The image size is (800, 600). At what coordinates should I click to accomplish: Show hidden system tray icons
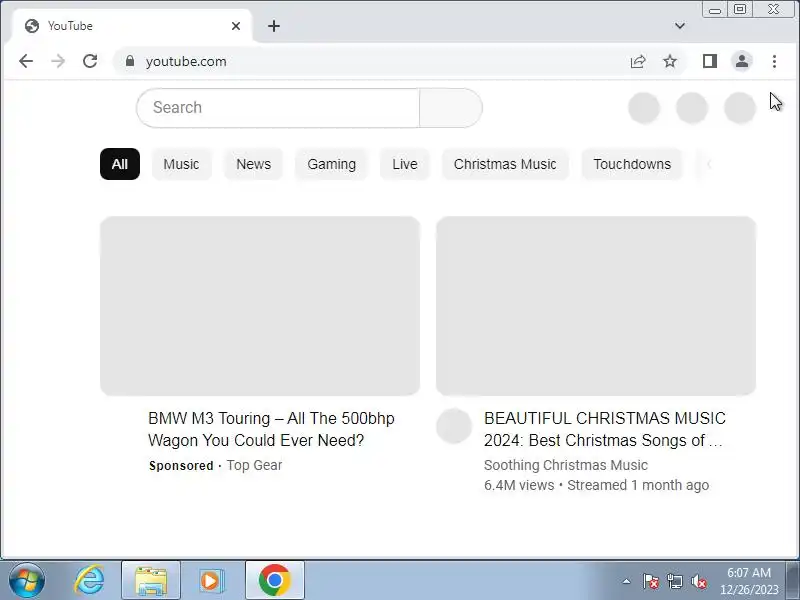[x=627, y=581]
